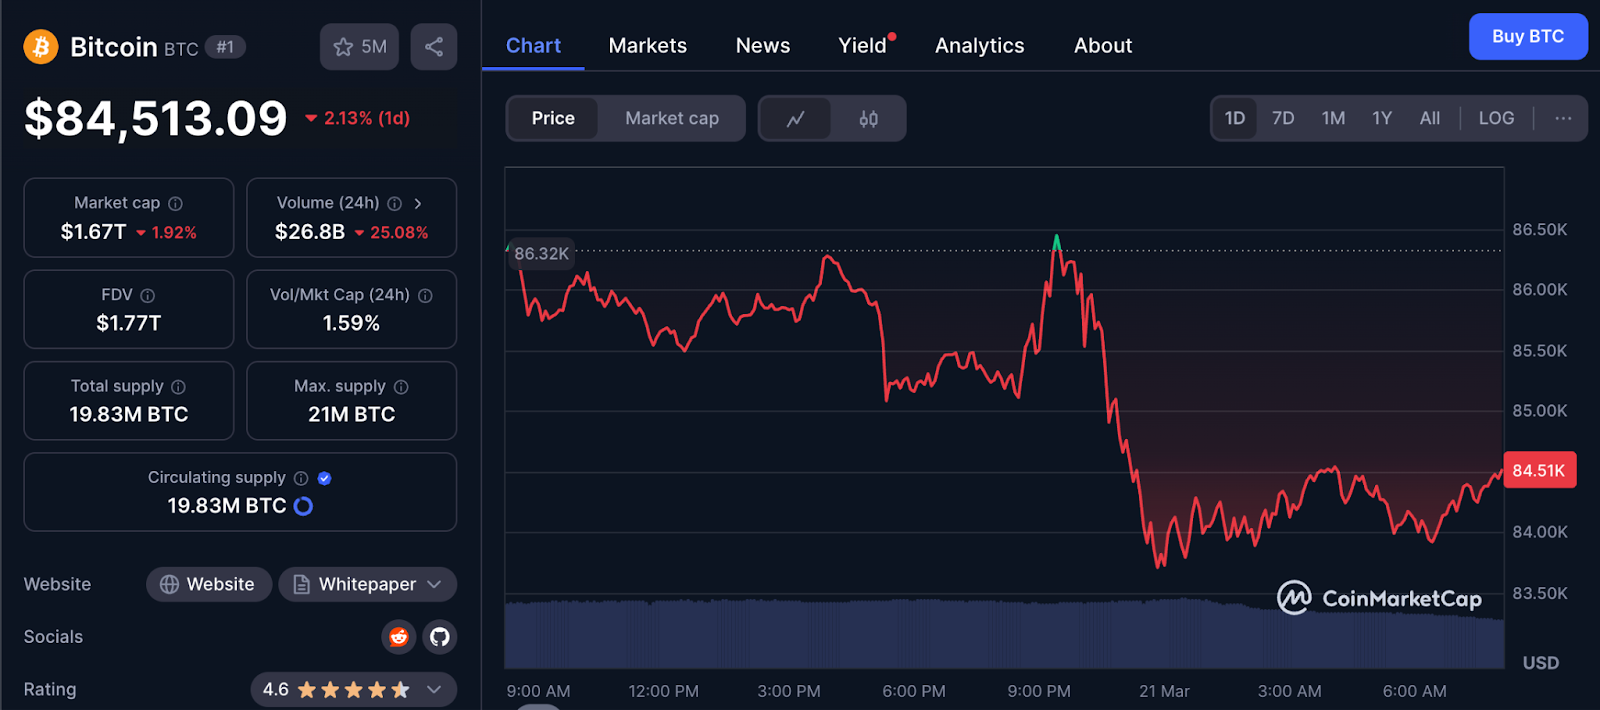1600x710 pixels.
Task: Expand the Rating 4.6 dropdown
Action: [434, 689]
